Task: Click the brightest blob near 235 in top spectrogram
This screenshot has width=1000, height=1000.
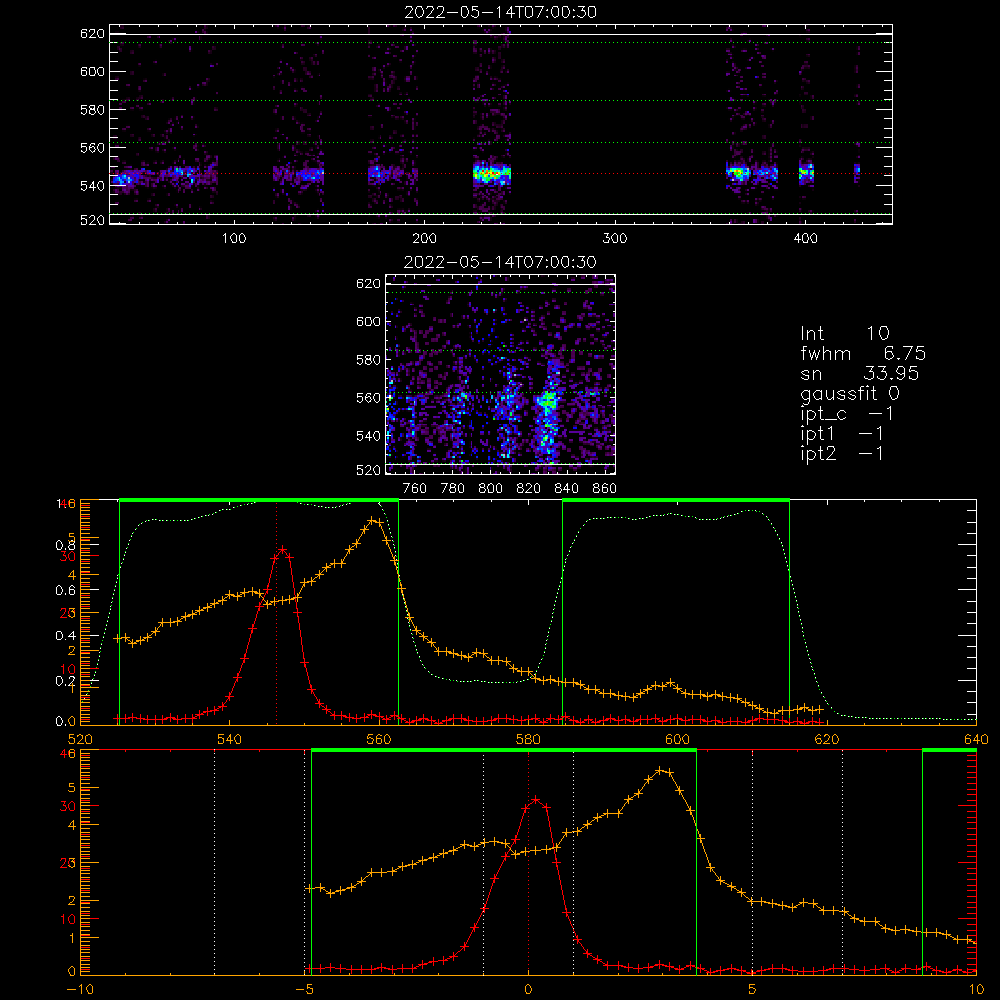Action: click(492, 173)
